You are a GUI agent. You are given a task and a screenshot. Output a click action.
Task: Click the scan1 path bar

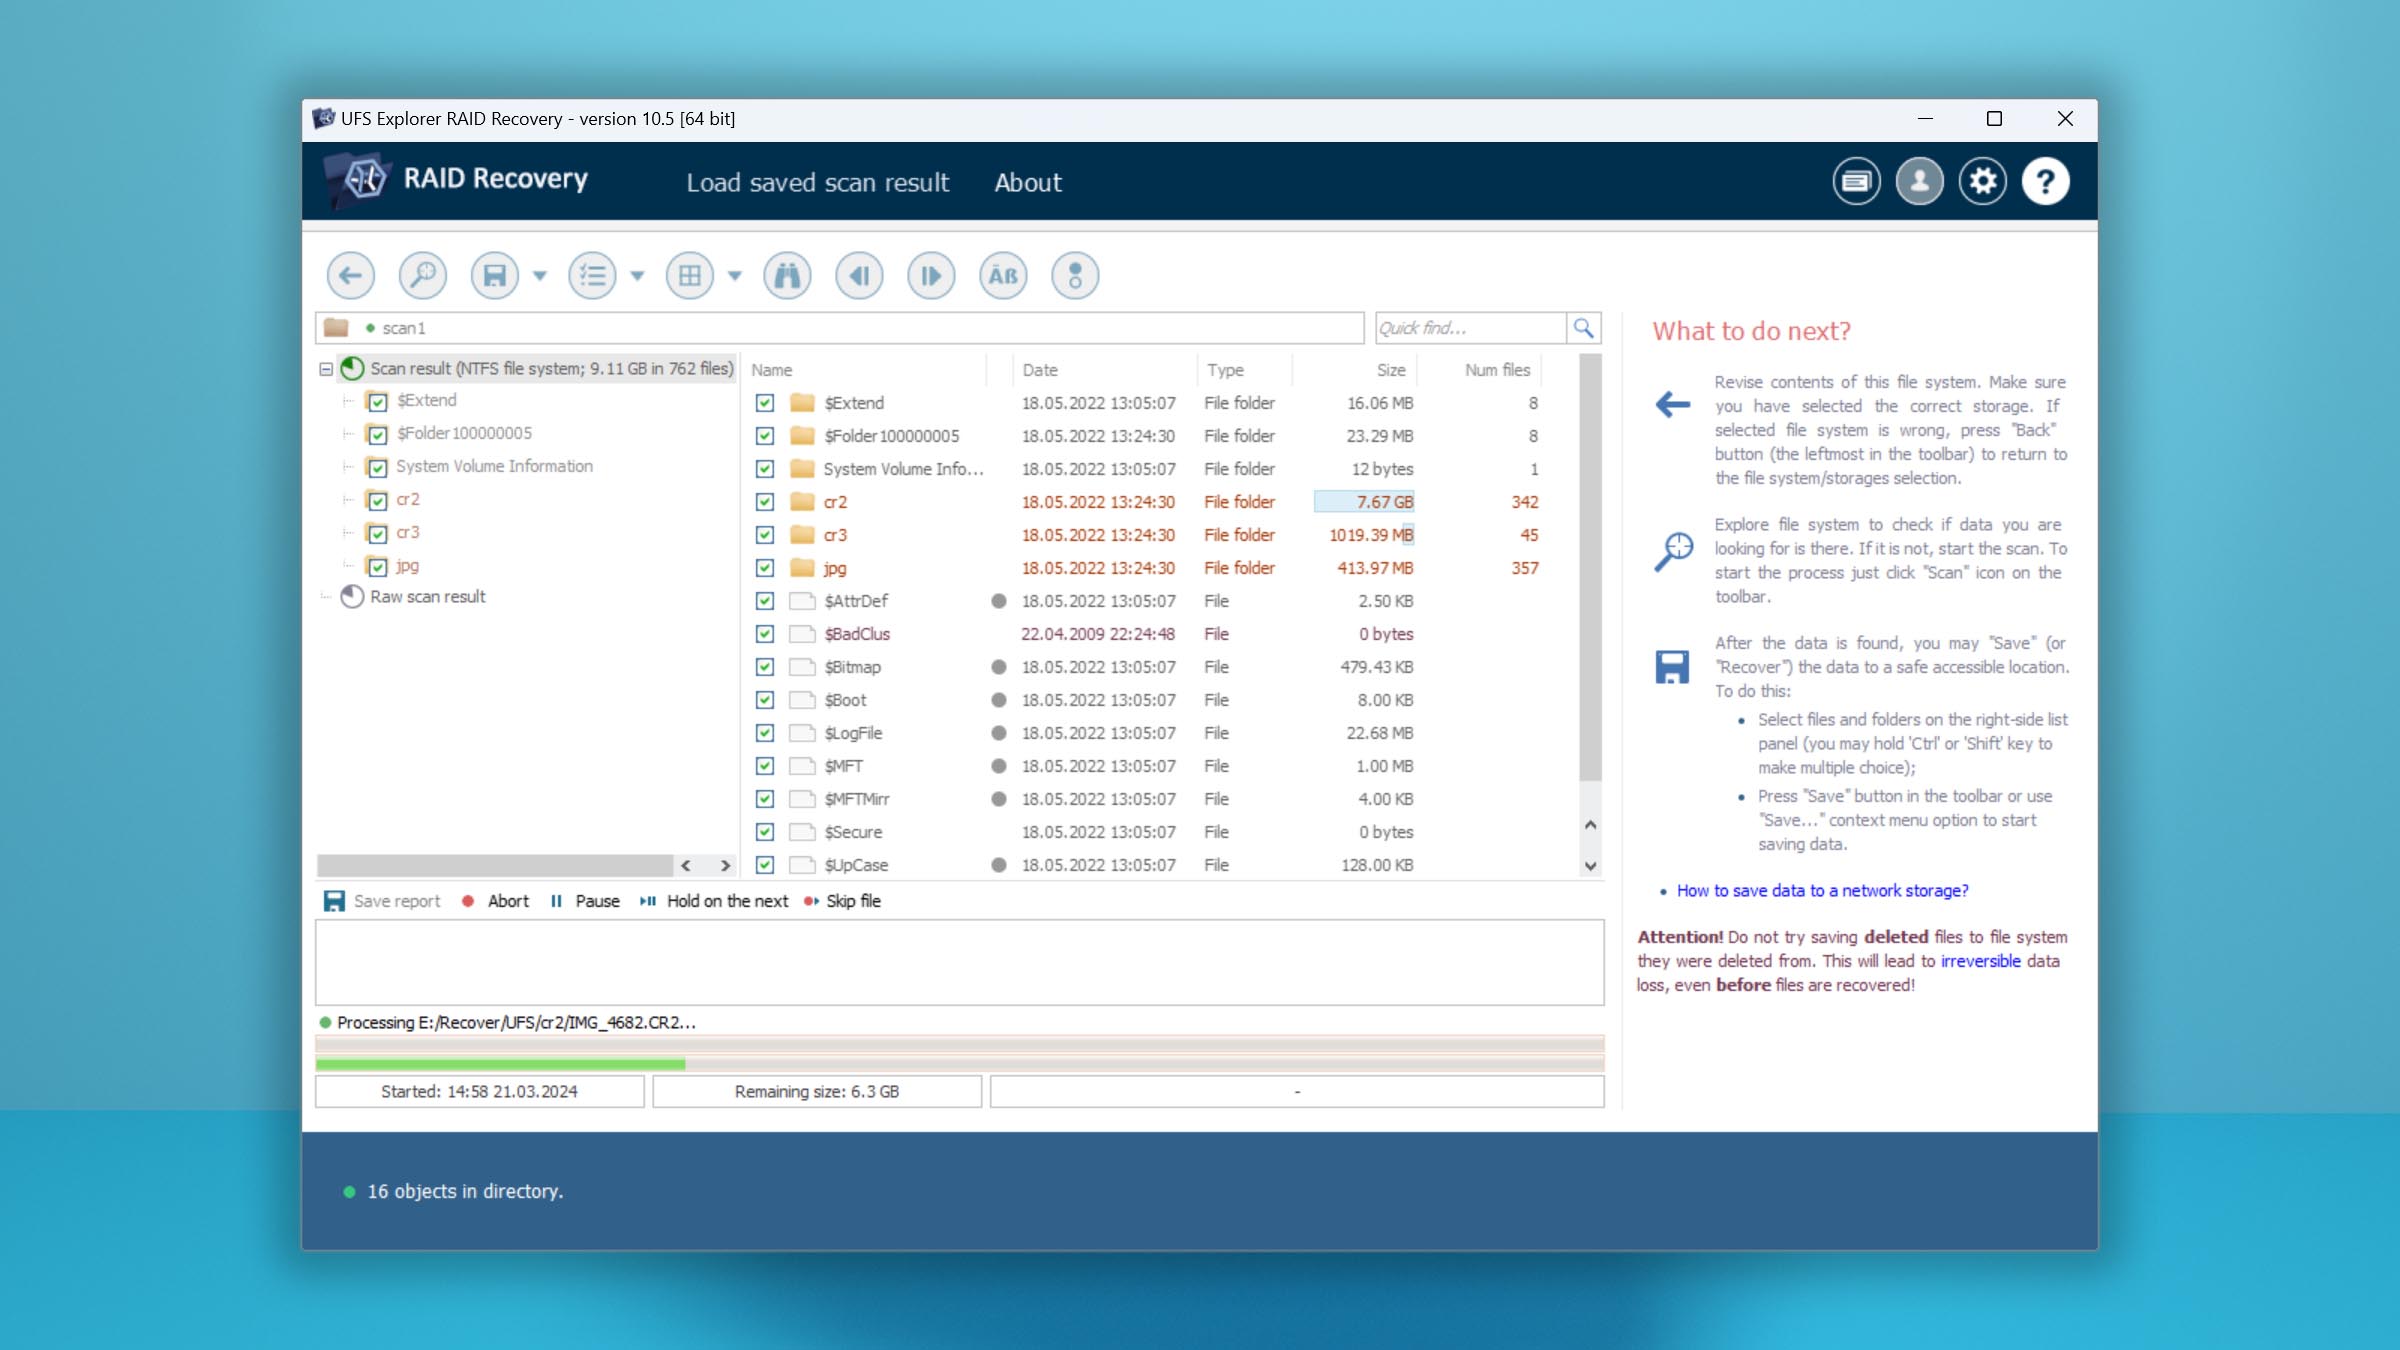coord(840,328)
